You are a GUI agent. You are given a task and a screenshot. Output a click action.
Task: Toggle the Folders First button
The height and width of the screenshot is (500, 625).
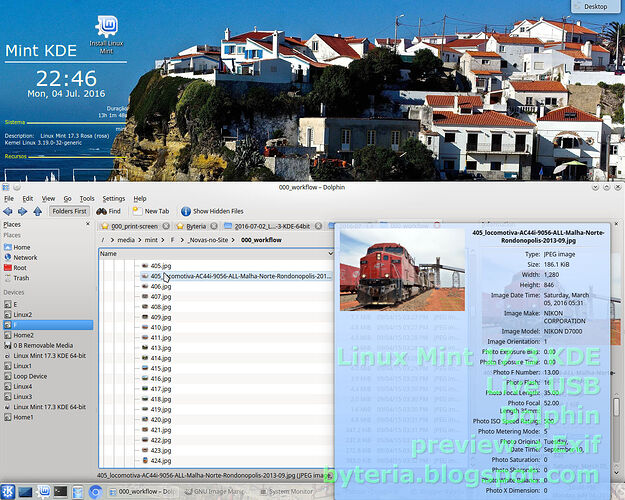pos(69,211)
